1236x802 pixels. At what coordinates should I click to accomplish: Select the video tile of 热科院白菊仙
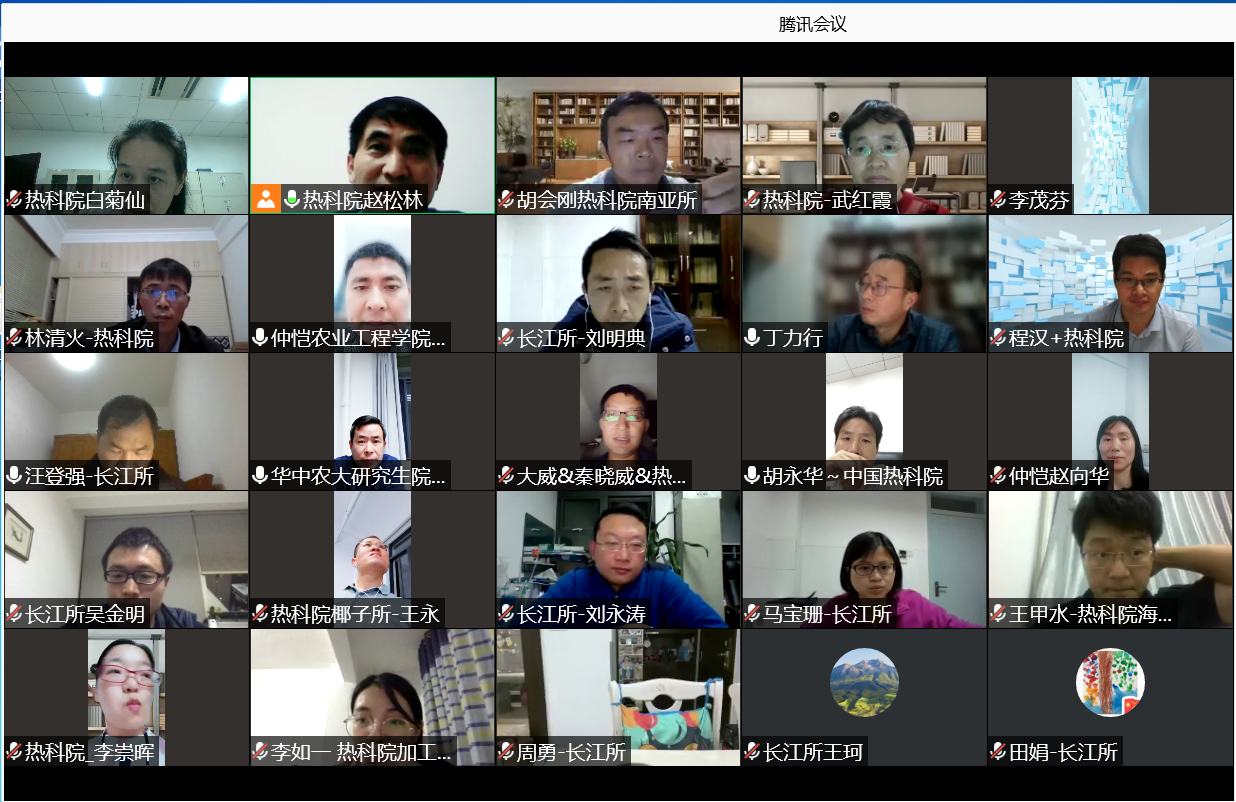pos(126,145)
